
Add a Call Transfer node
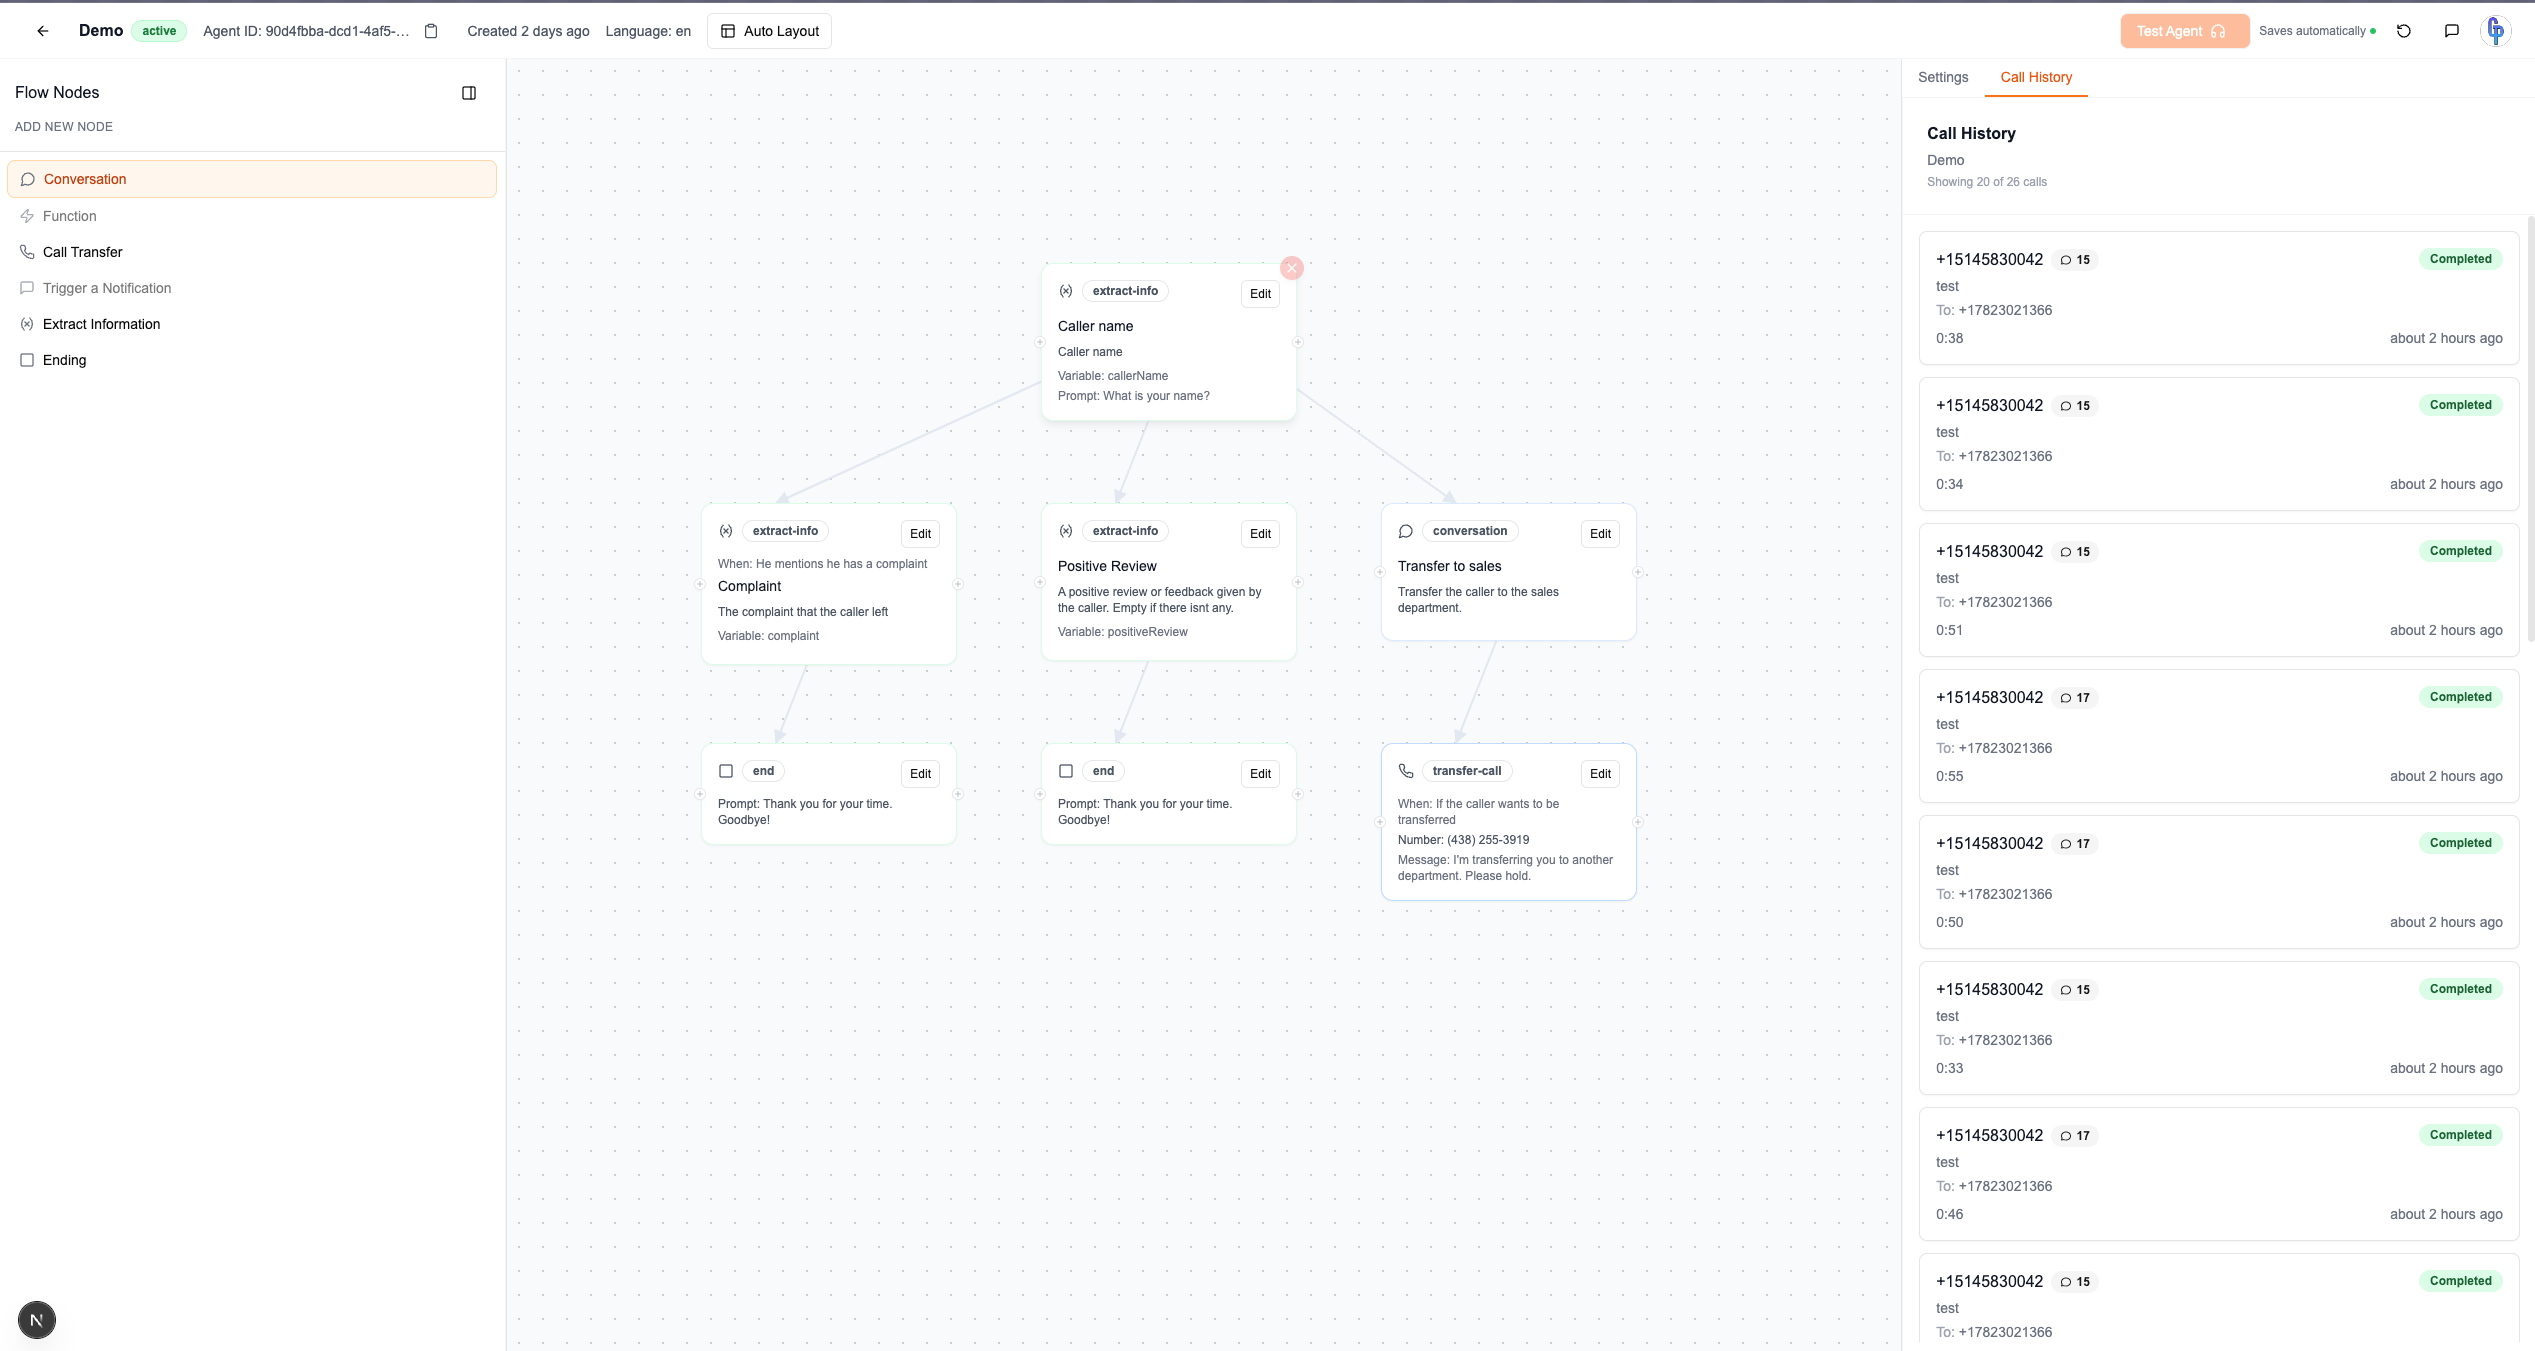point(252,252)
